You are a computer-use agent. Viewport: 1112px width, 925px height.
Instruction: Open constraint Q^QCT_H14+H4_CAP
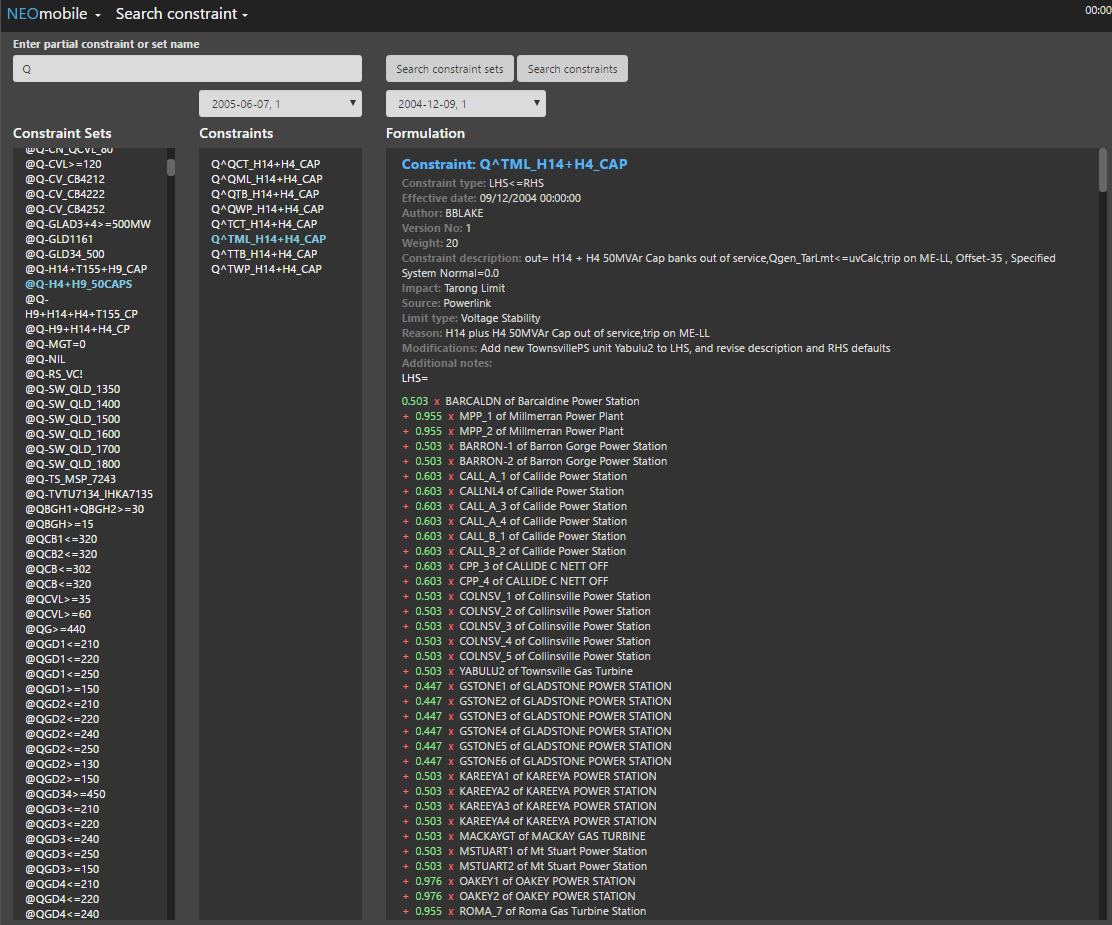click(265, 164)
